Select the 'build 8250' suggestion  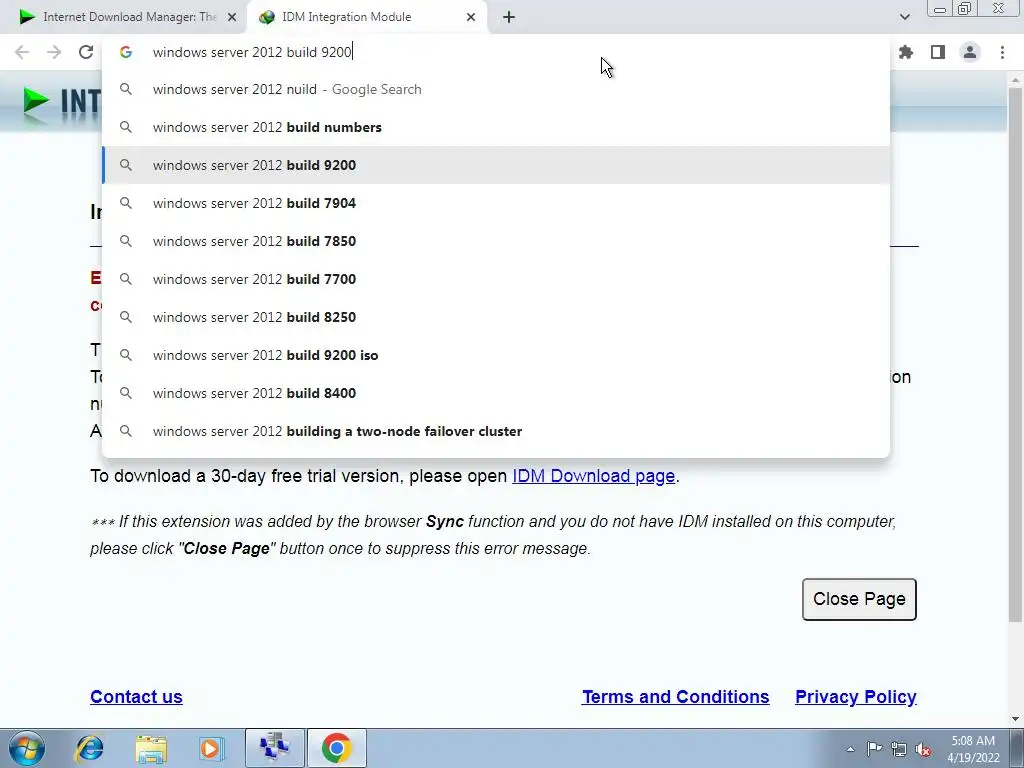coord(496,317)
